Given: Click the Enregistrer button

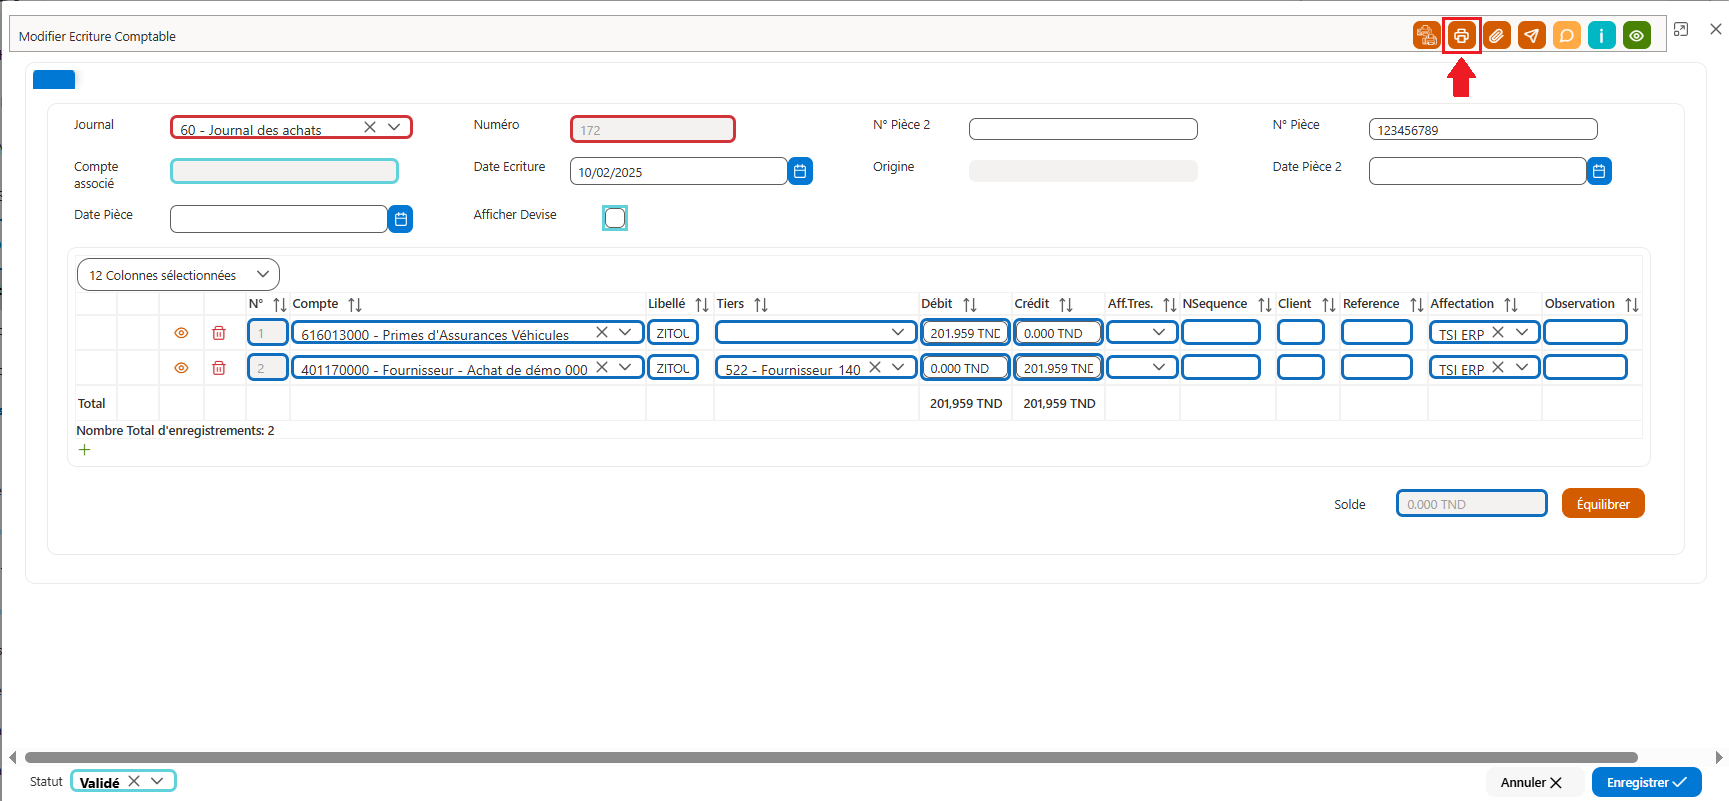Looking at the screenshot, I should (1646, 782).
